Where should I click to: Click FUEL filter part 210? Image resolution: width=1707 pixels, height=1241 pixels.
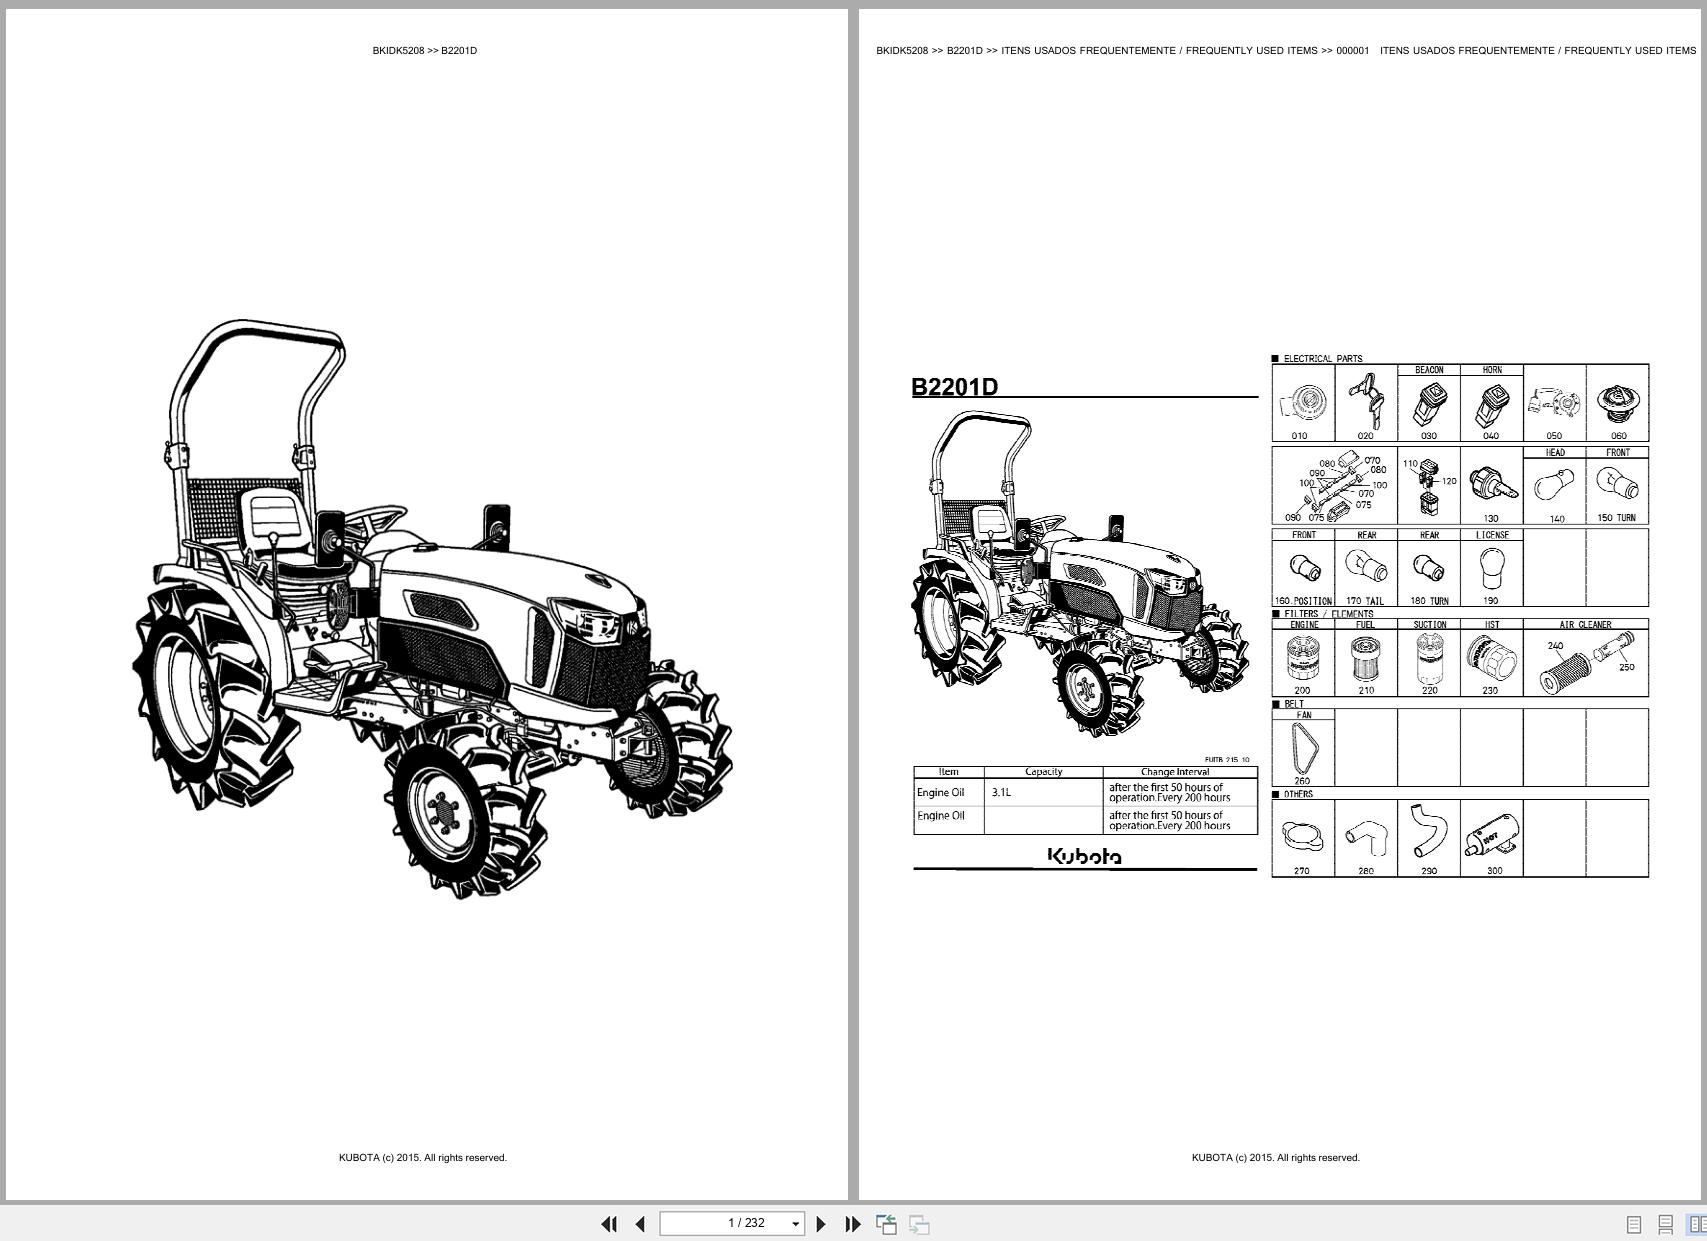tap(1365, 658)
